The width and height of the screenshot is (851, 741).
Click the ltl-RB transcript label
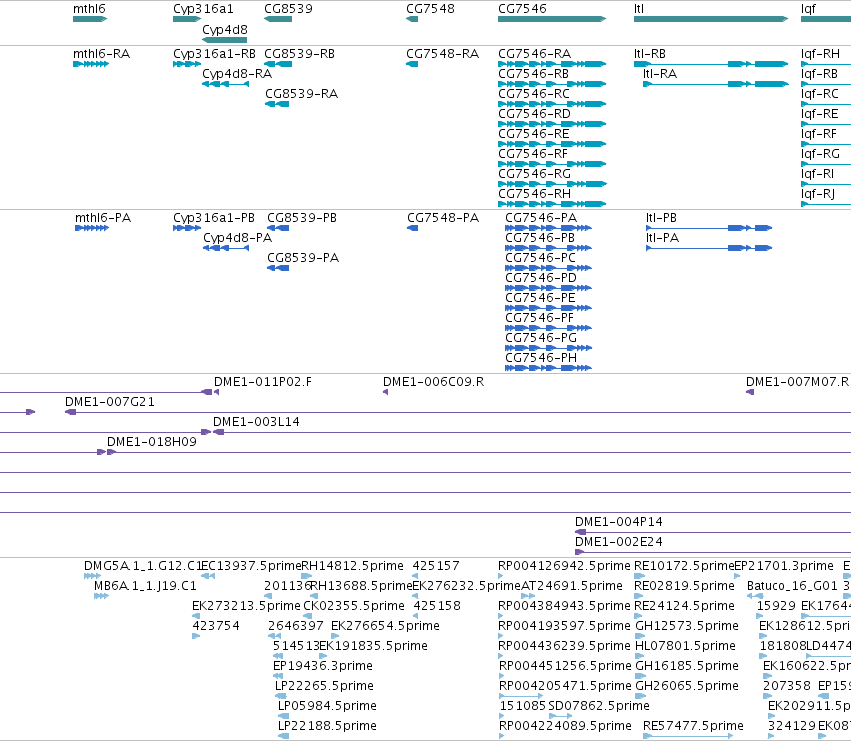[650, 54]
